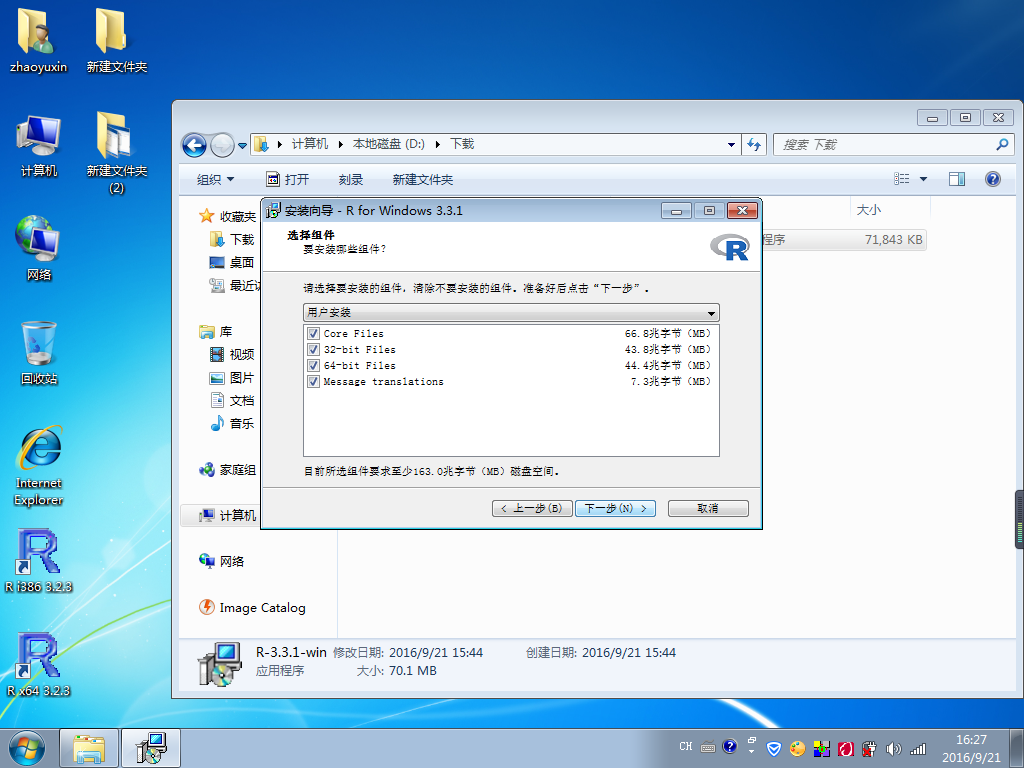Click 计算机 in the address breadcrumb

tap(310, 144)
